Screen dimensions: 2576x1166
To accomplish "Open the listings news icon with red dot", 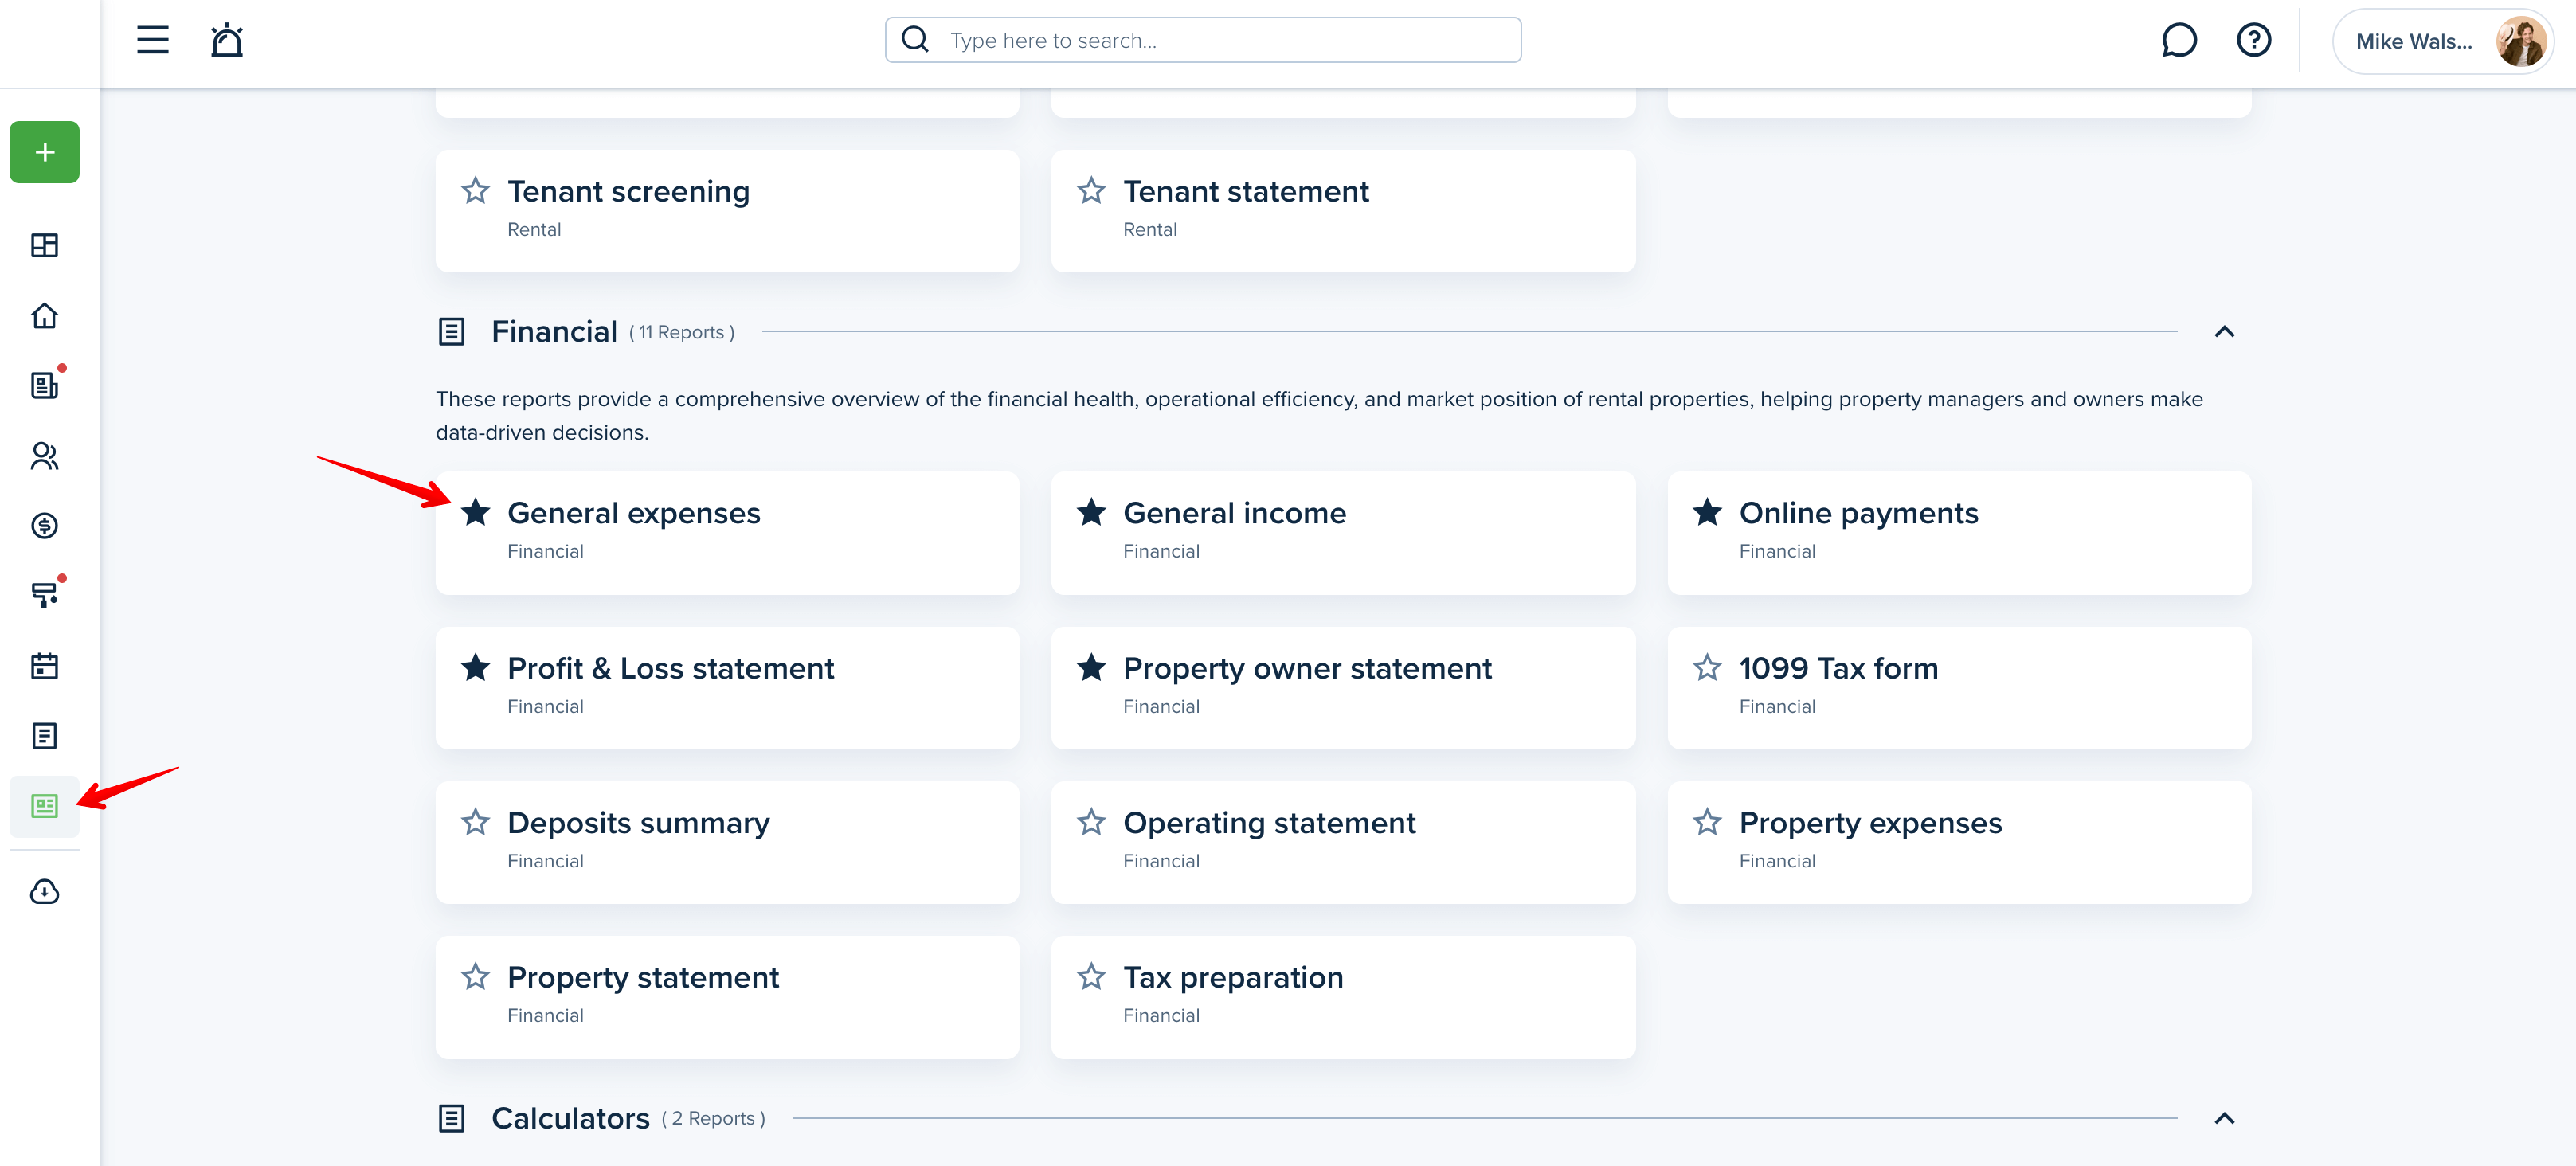I will [45, 385].
